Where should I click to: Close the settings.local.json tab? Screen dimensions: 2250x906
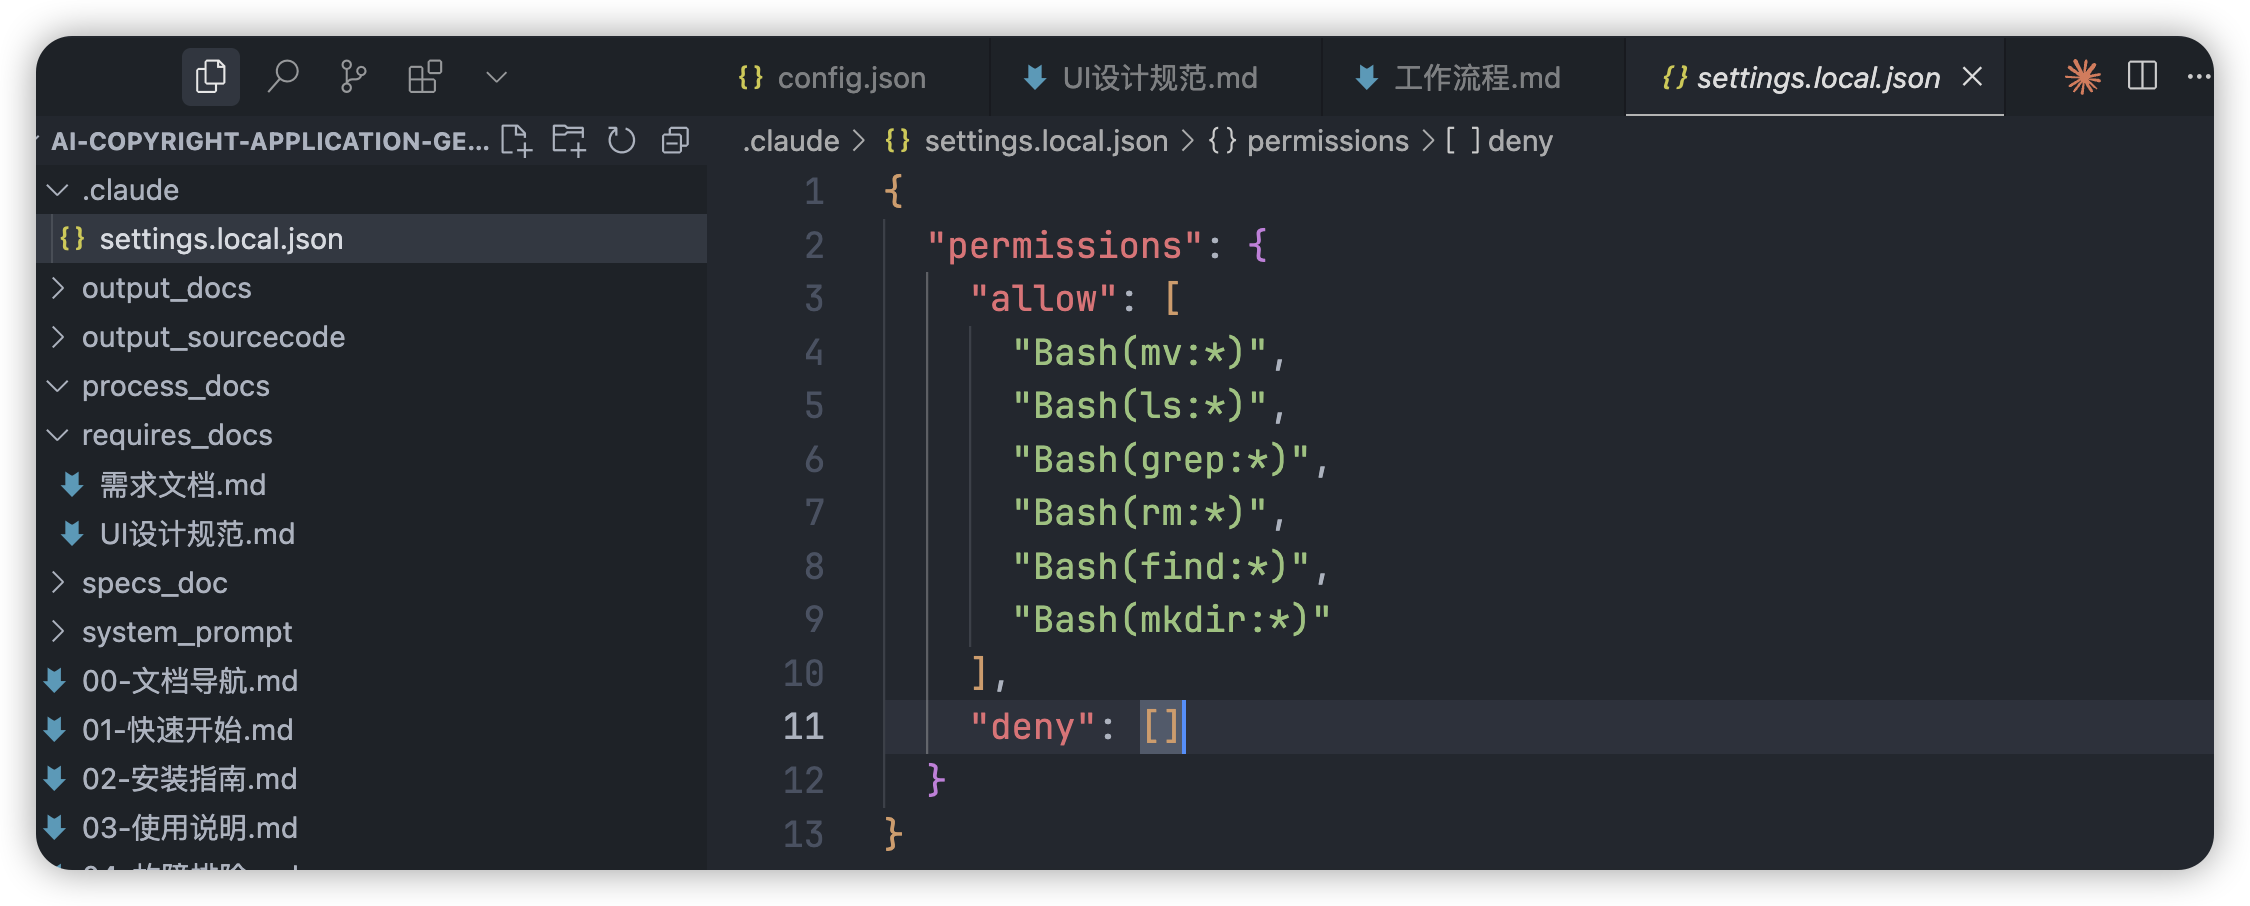pyautogui.click(x=1972, y=77)
